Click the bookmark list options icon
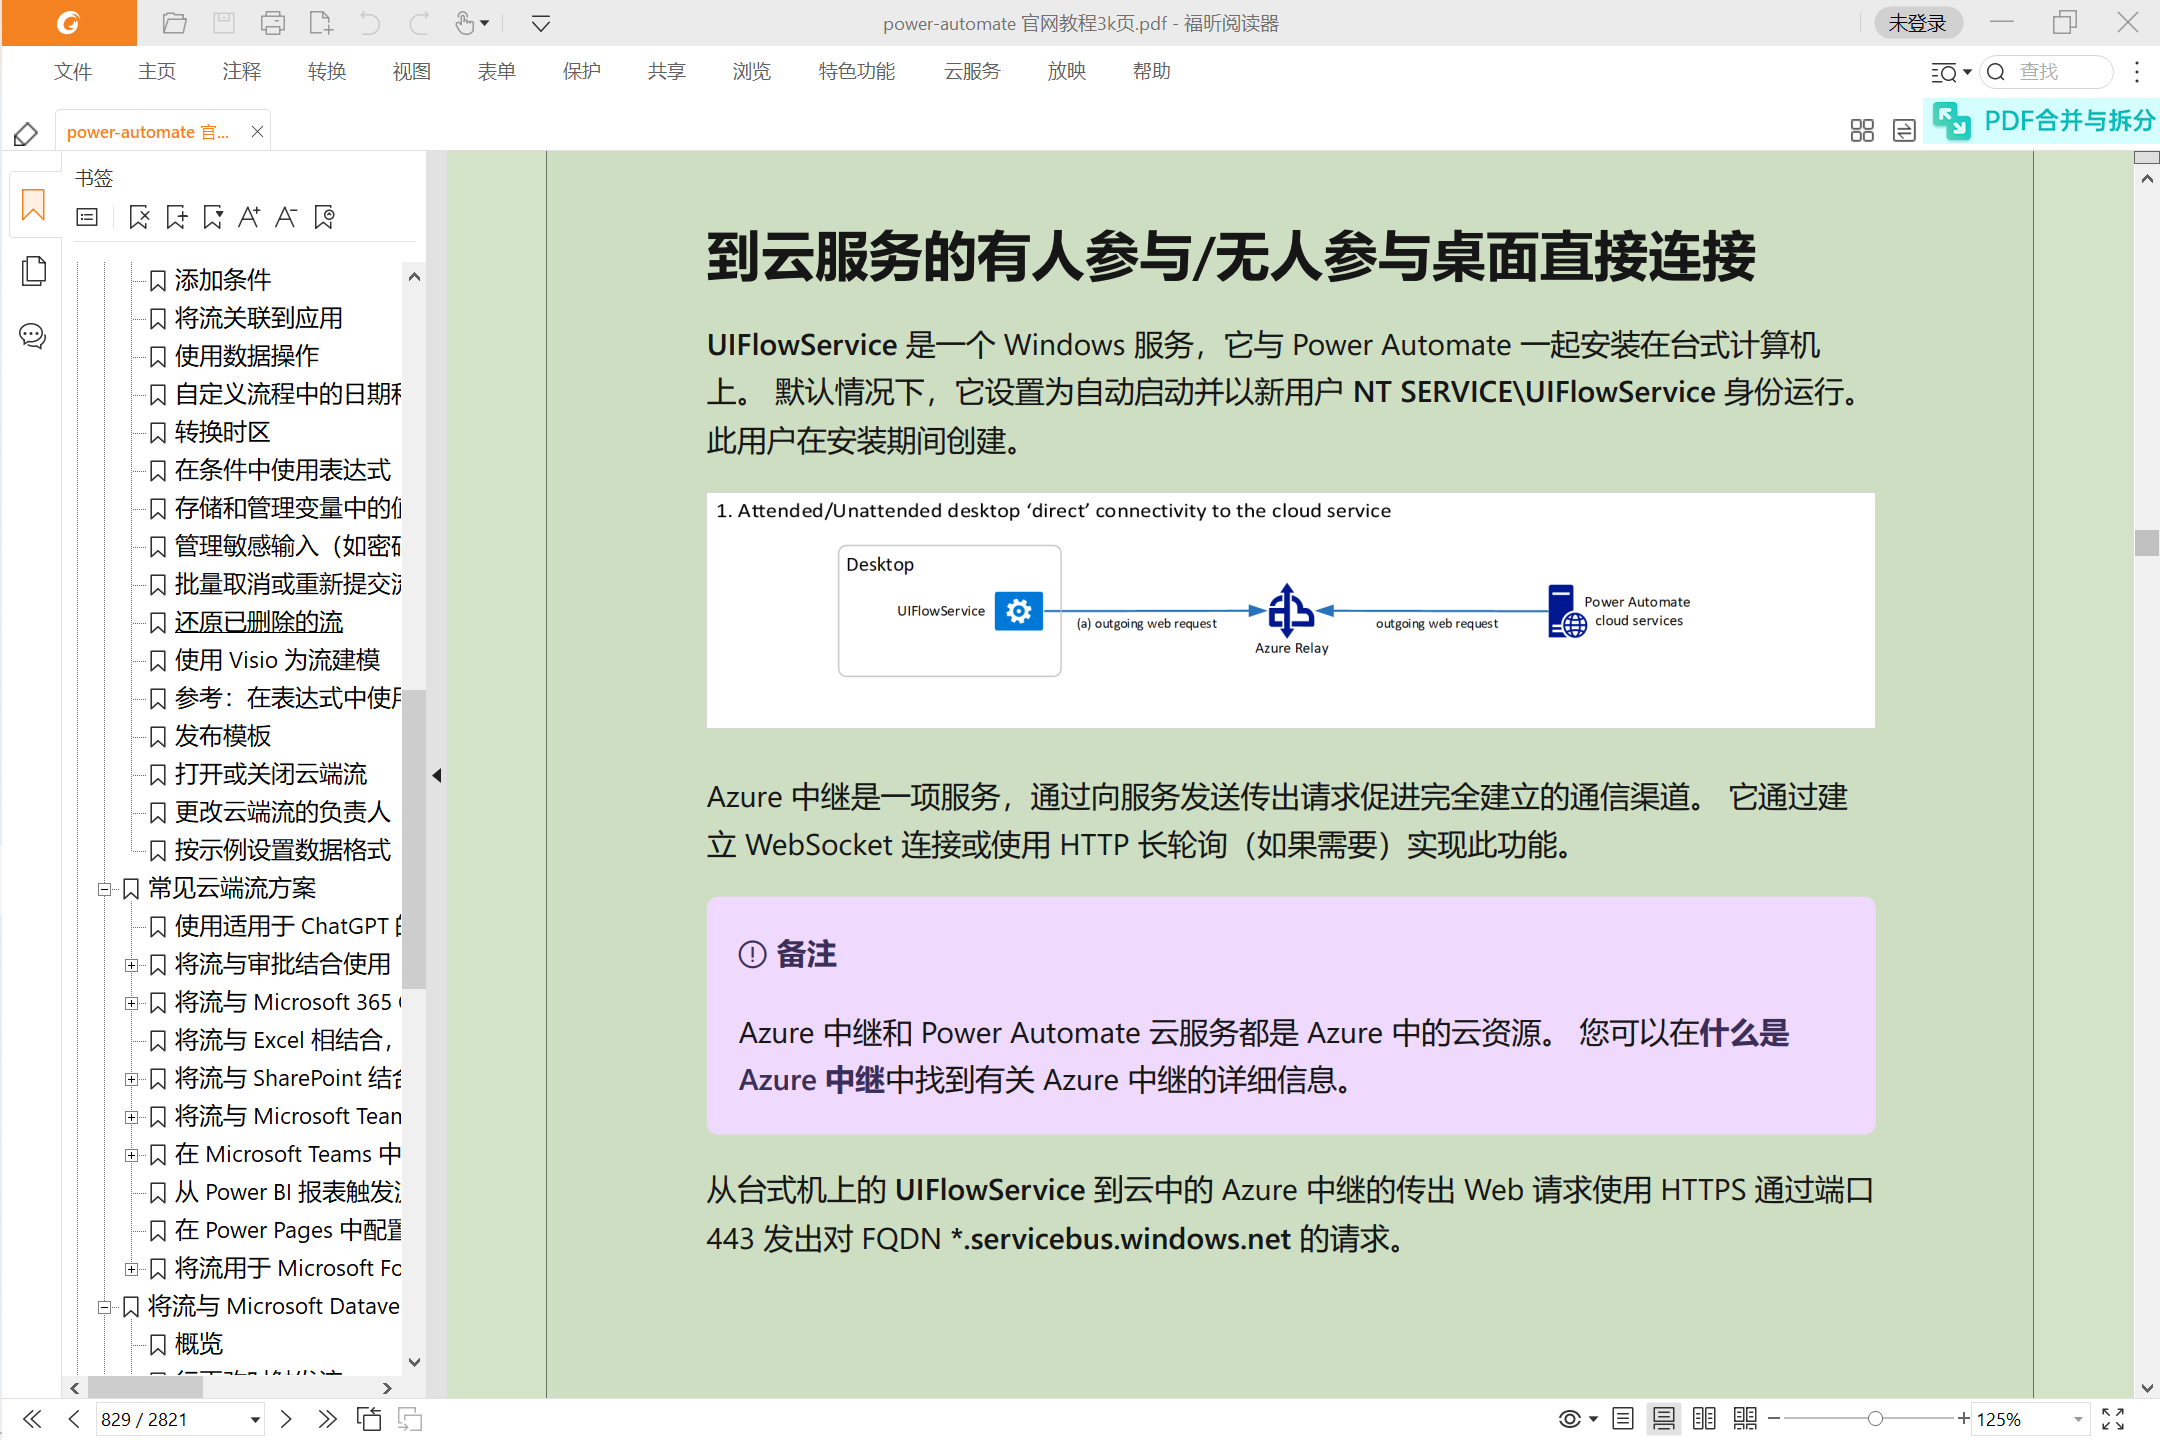The image size is (2160, 1440). pyautogui.click(x=88, y=217)
